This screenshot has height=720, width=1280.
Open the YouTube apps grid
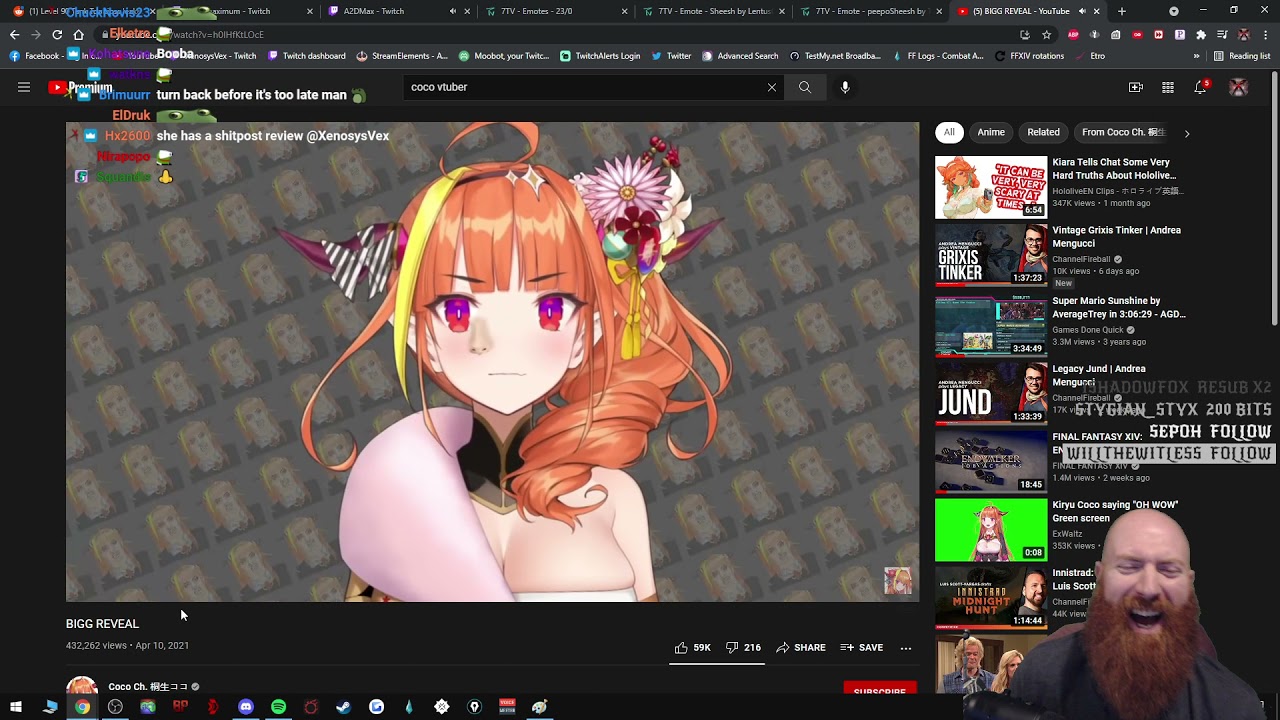point(1168,88)
